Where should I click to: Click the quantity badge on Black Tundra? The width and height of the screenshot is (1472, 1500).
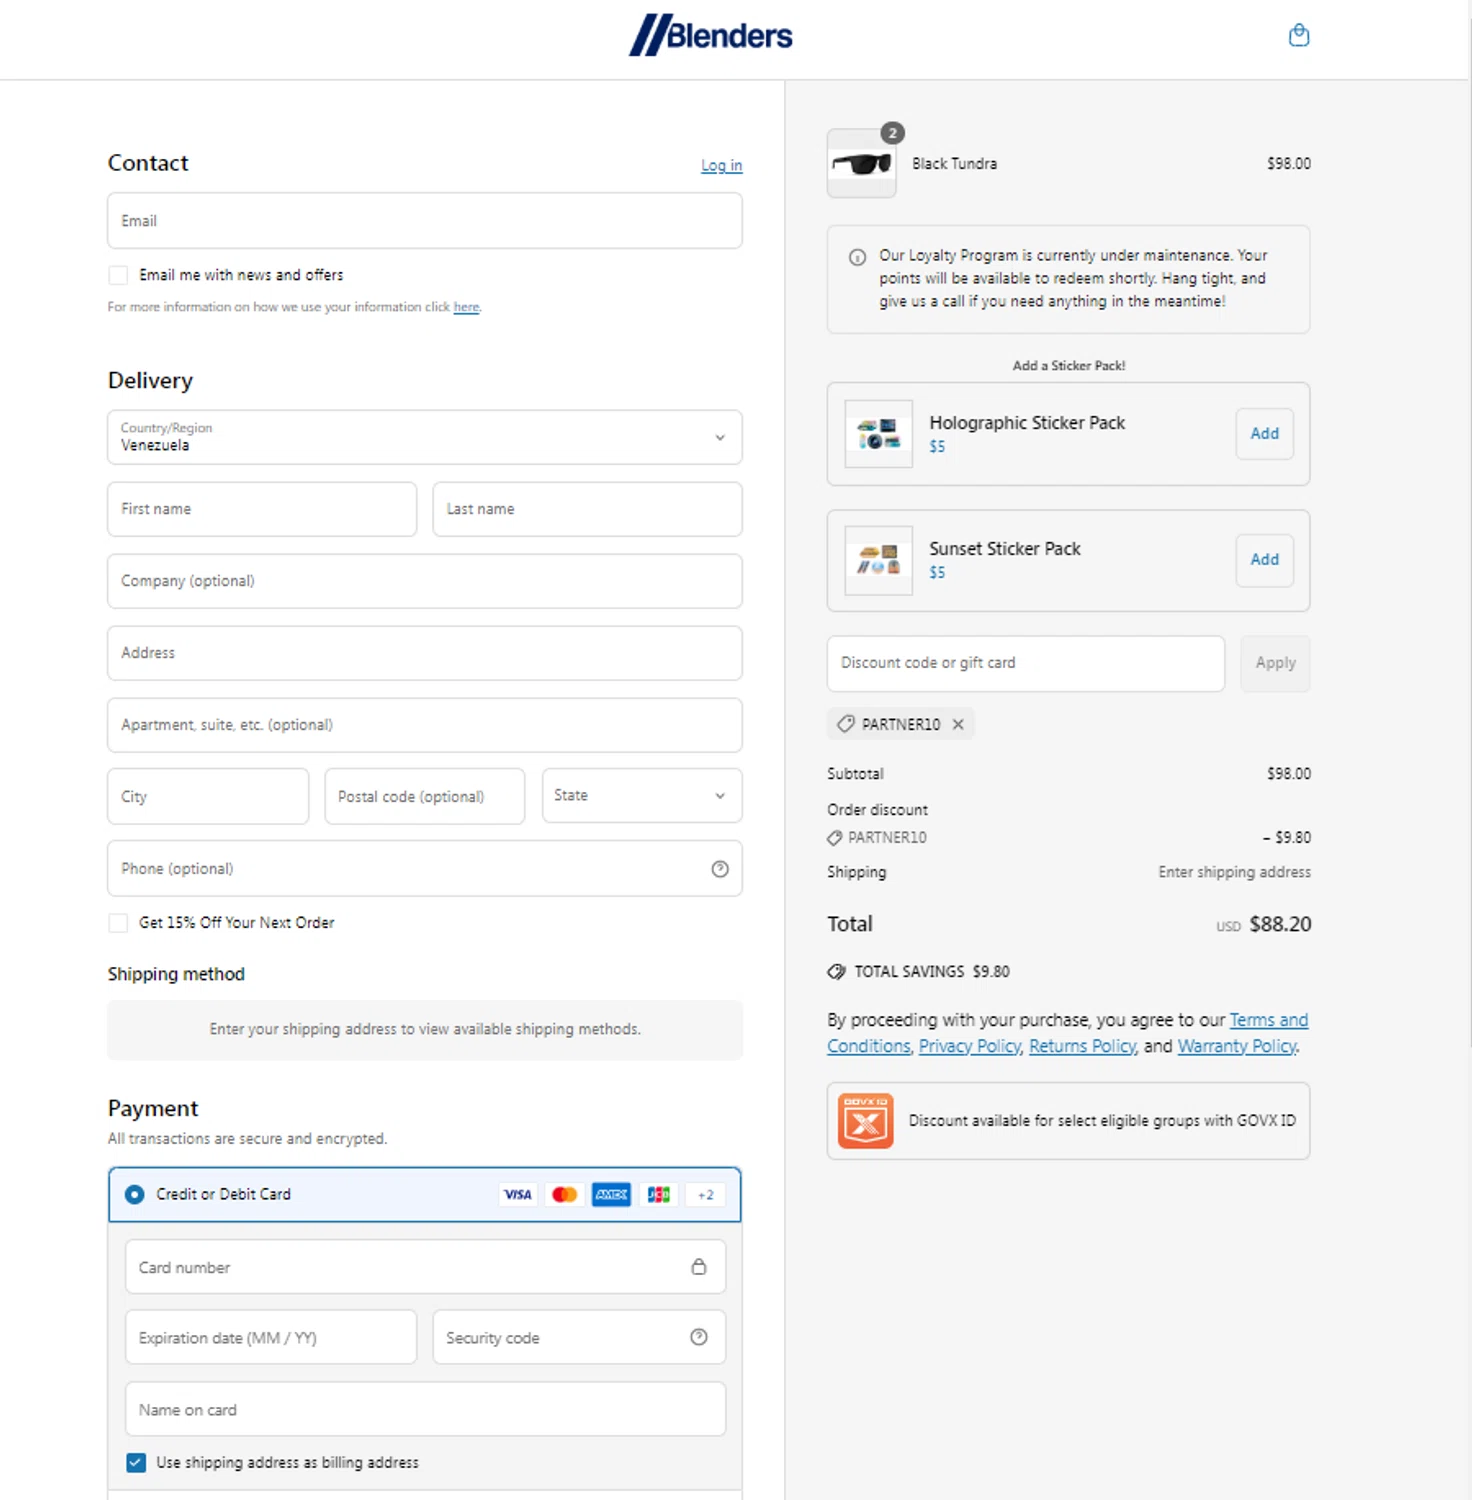pyautogui.click(x=893, y=133)
